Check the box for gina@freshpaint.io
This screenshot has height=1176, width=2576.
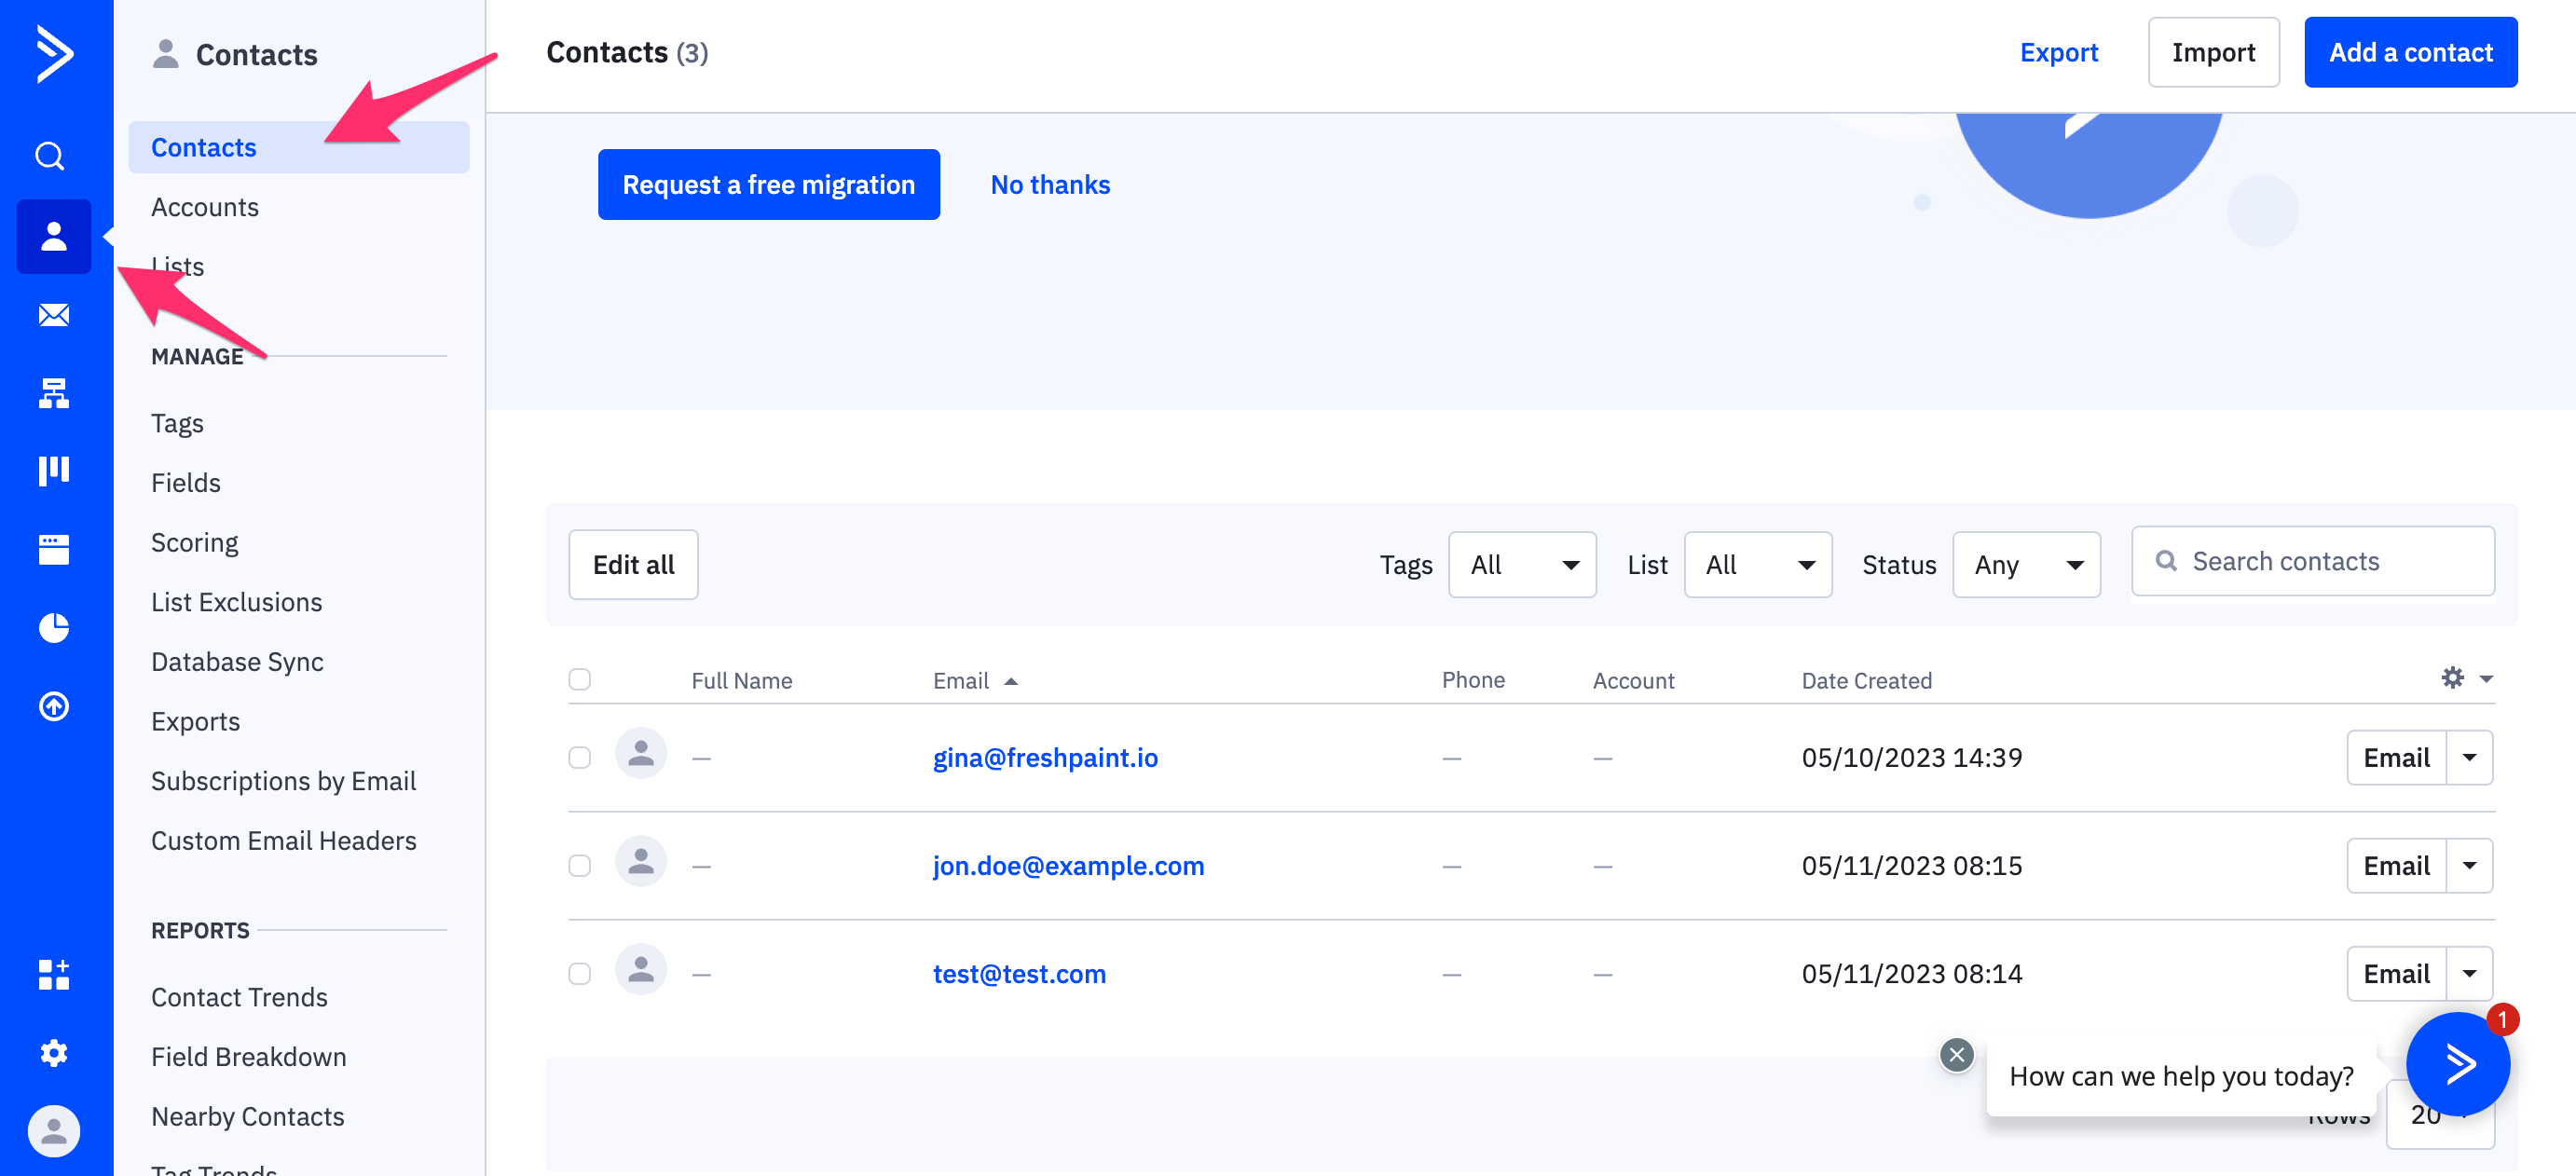[x=579, y=758]
